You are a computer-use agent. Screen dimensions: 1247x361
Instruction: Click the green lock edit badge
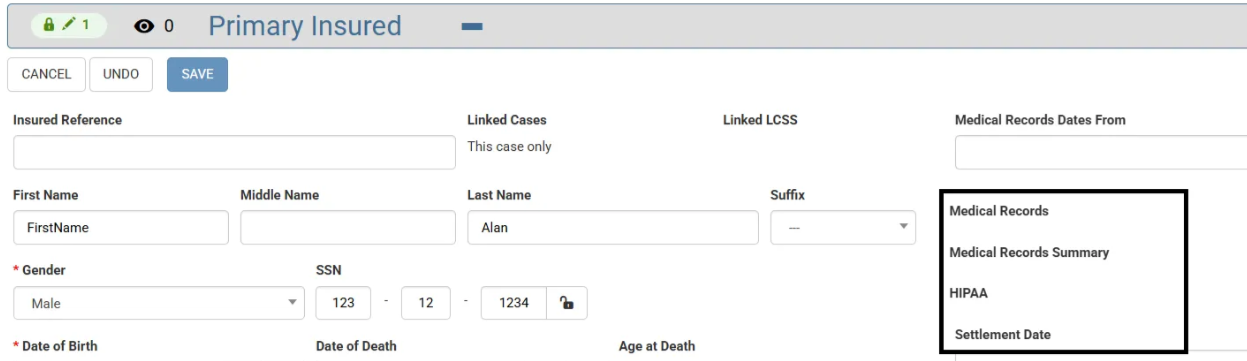(69, 26)
